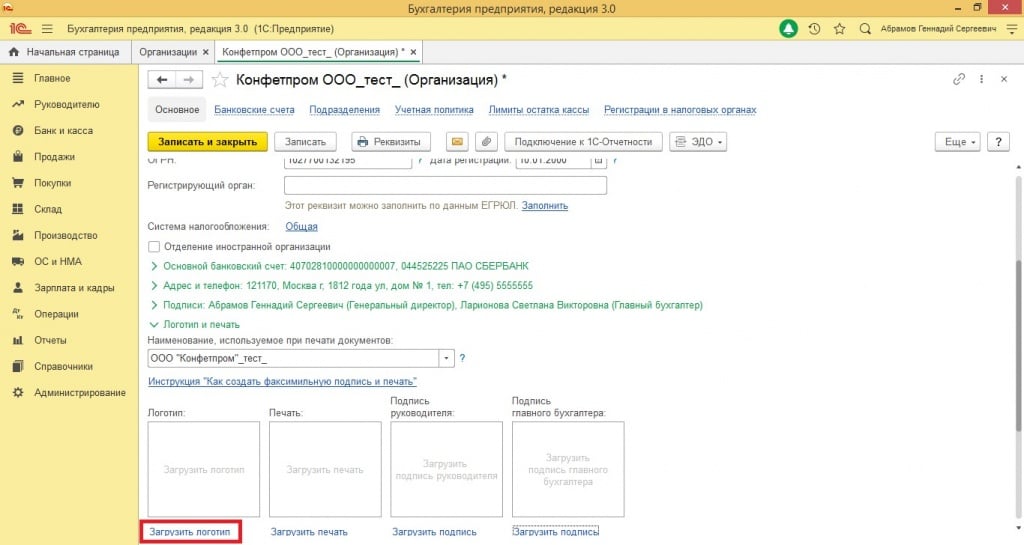
Task: Expand 'Основной банковский счет' section
Action: click(x=153, y=266)
